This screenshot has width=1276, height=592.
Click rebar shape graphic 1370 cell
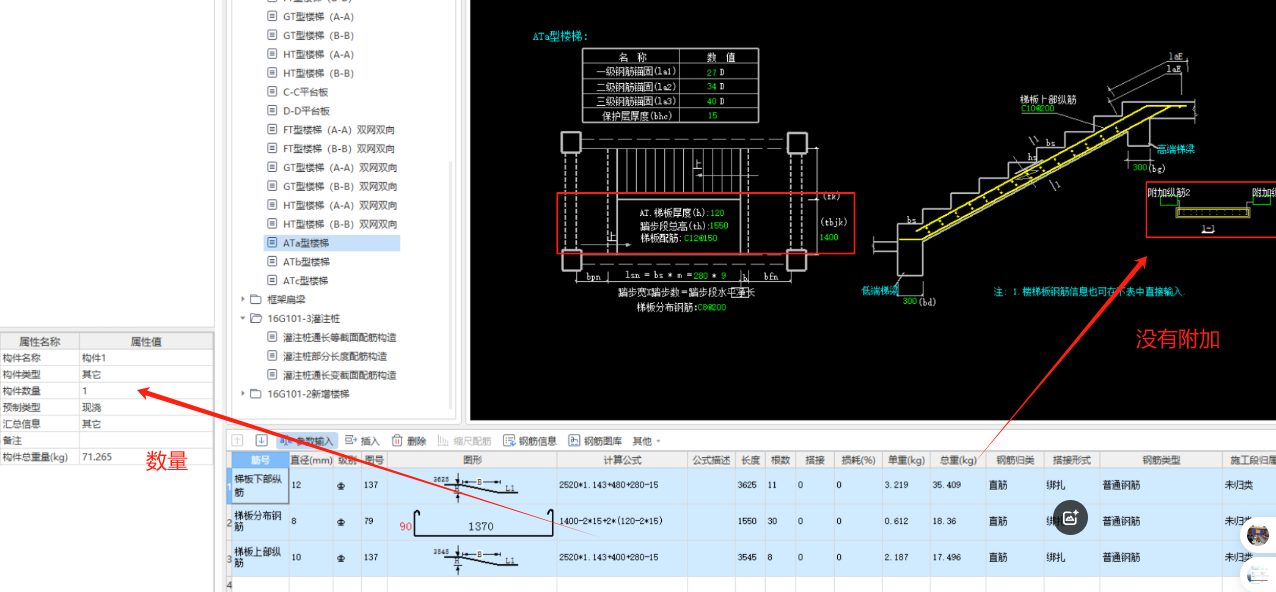tap(472, 521)
